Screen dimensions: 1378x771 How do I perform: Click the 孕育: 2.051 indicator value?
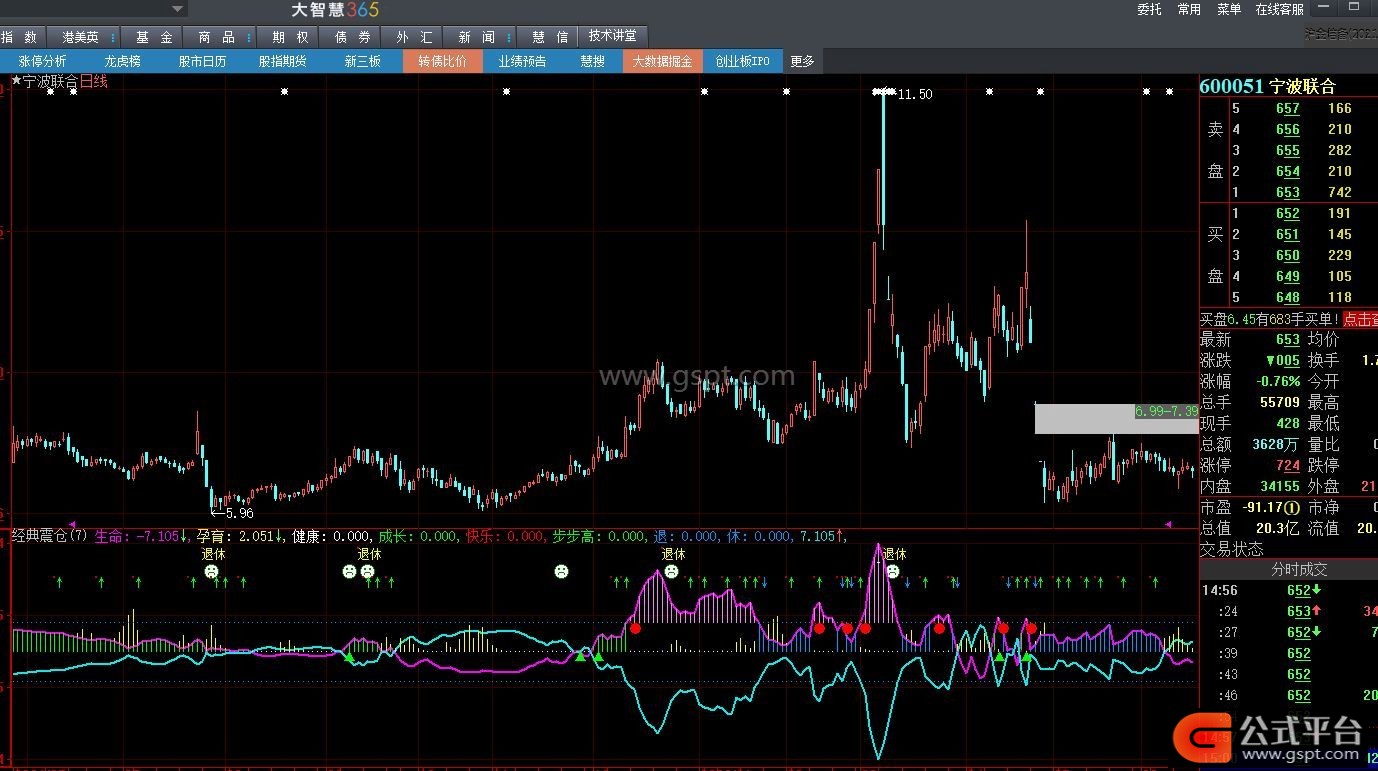240,537
